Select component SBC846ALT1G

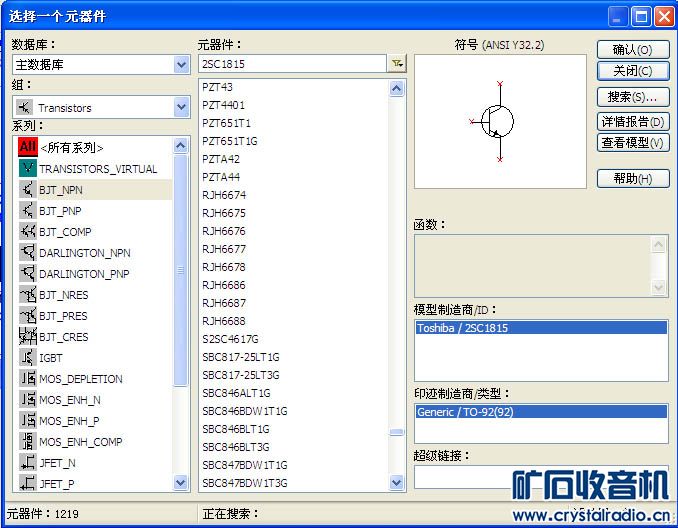pyautogui.click(x=236, y=393)
